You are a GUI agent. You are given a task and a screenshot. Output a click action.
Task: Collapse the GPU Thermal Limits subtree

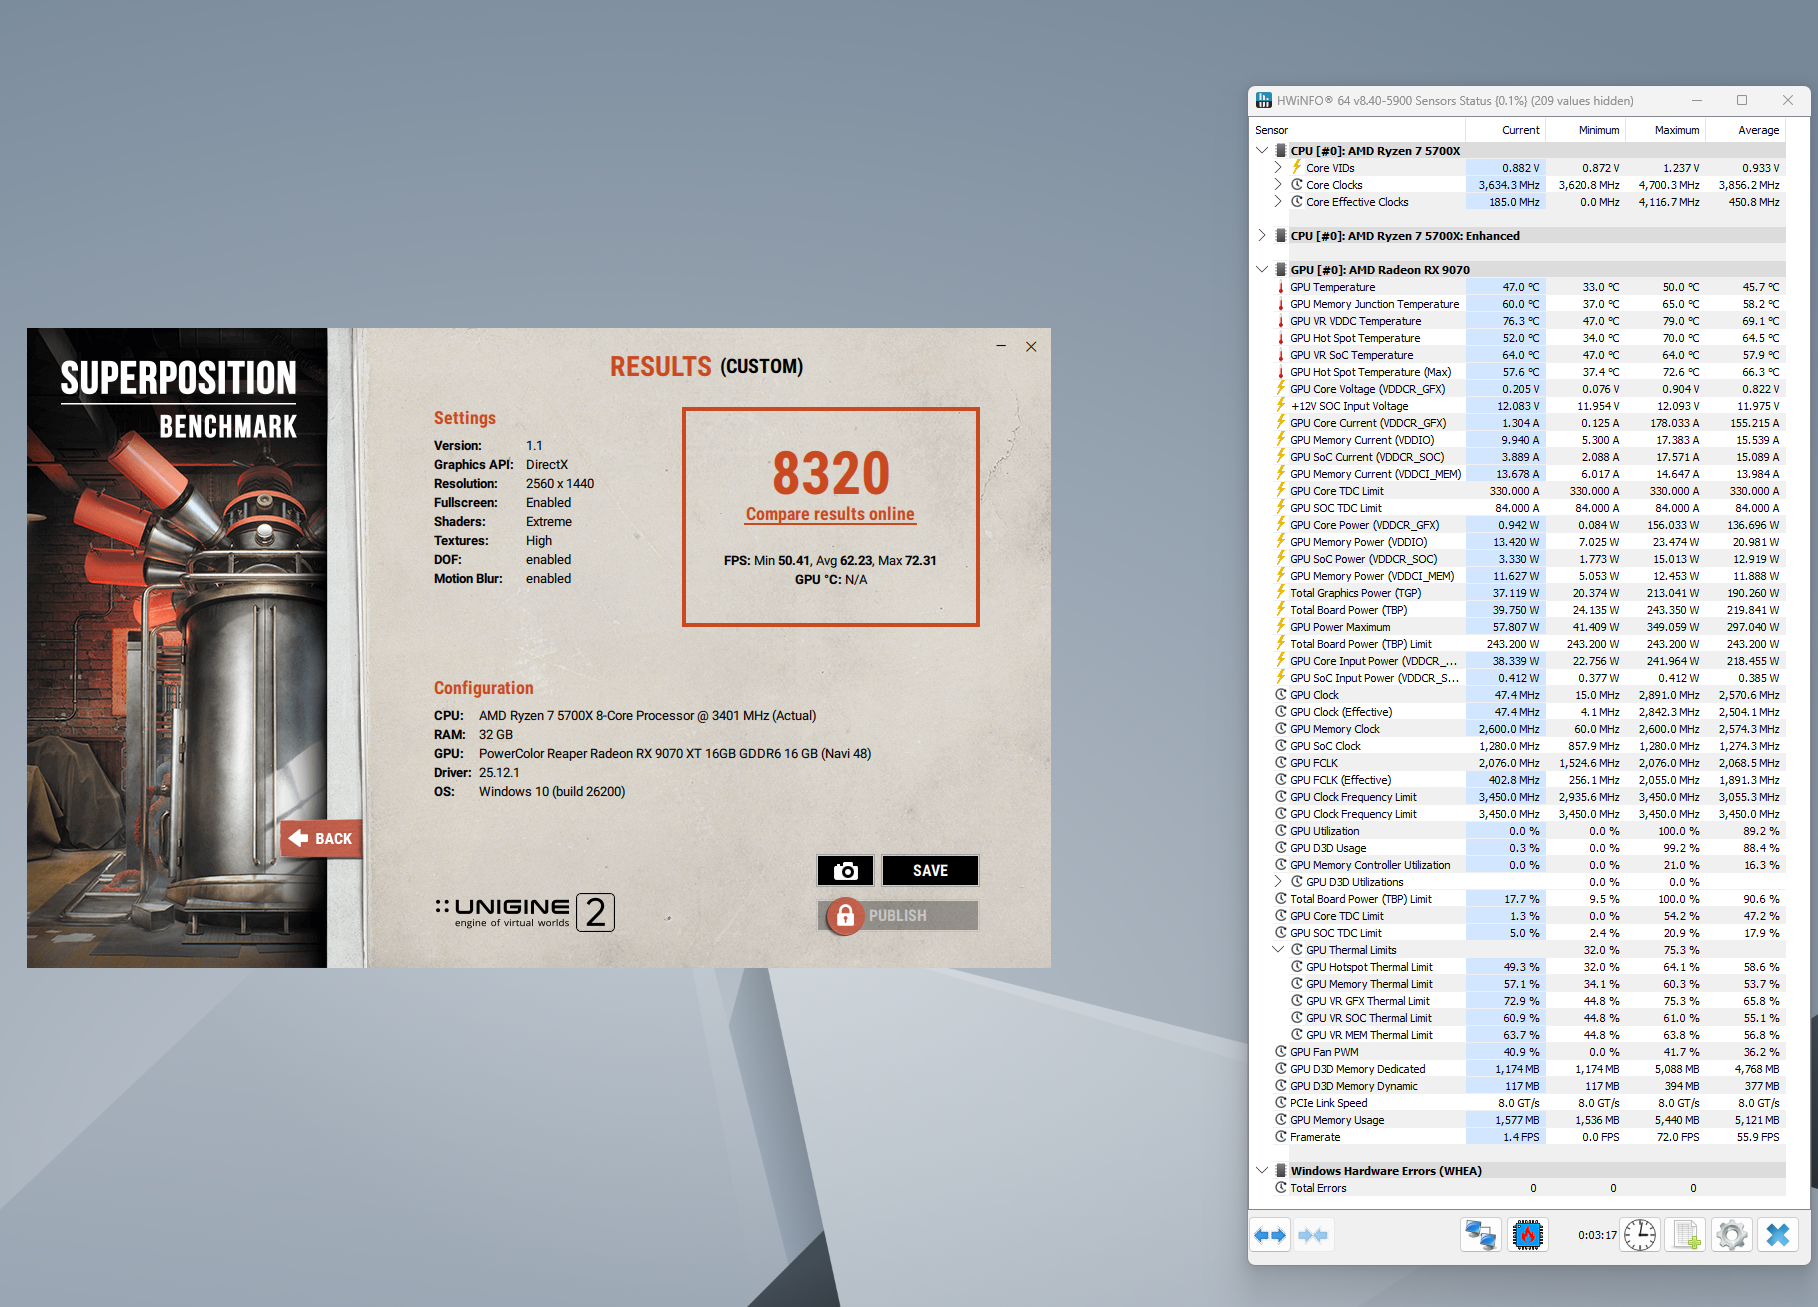coord(1278,950)
